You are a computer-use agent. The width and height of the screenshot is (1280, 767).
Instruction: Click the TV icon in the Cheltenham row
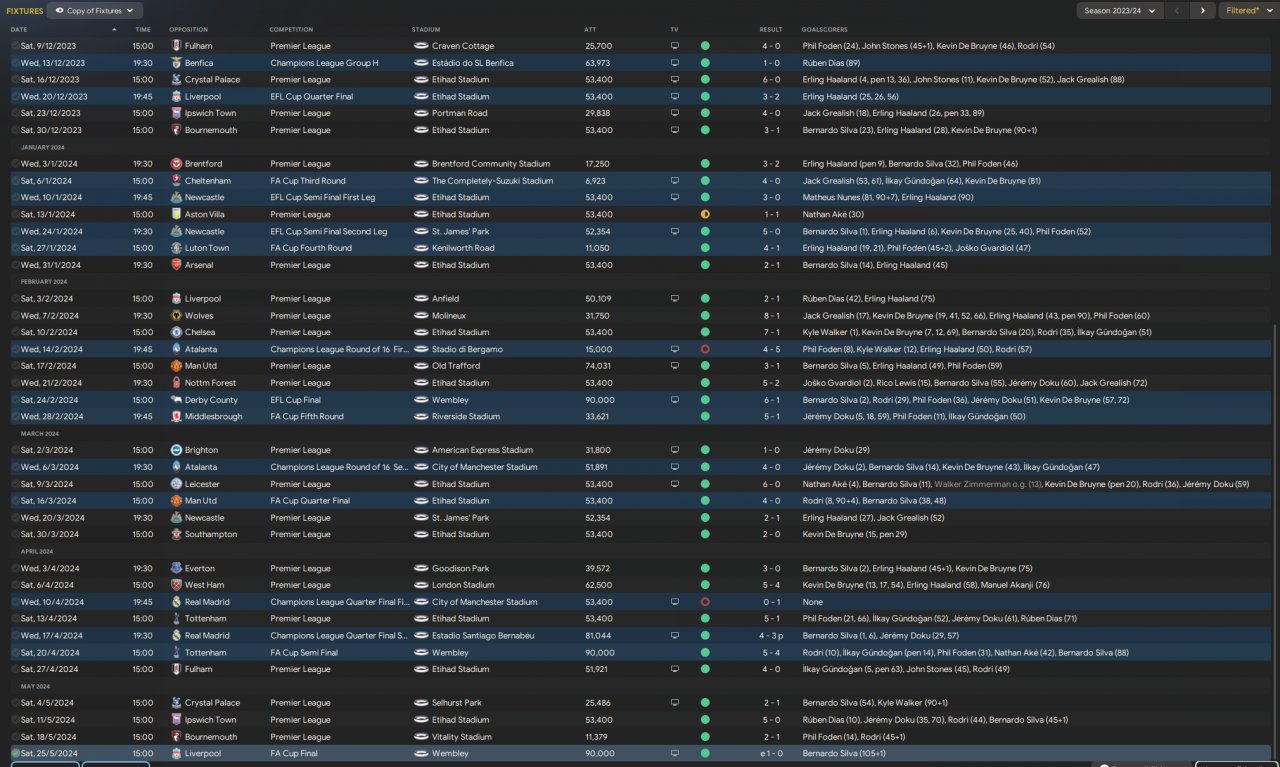point(675,181)
